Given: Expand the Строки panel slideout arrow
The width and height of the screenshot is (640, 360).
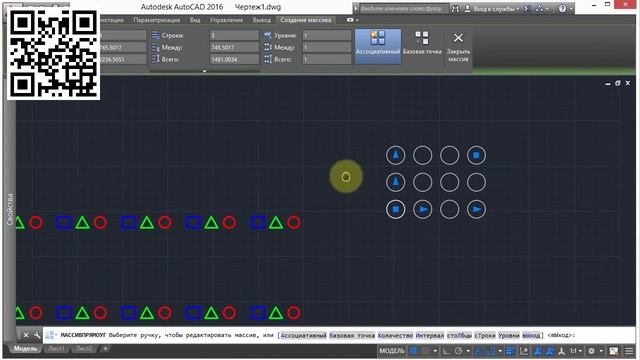Looking at the screenshot, I should tap(204, 71).
